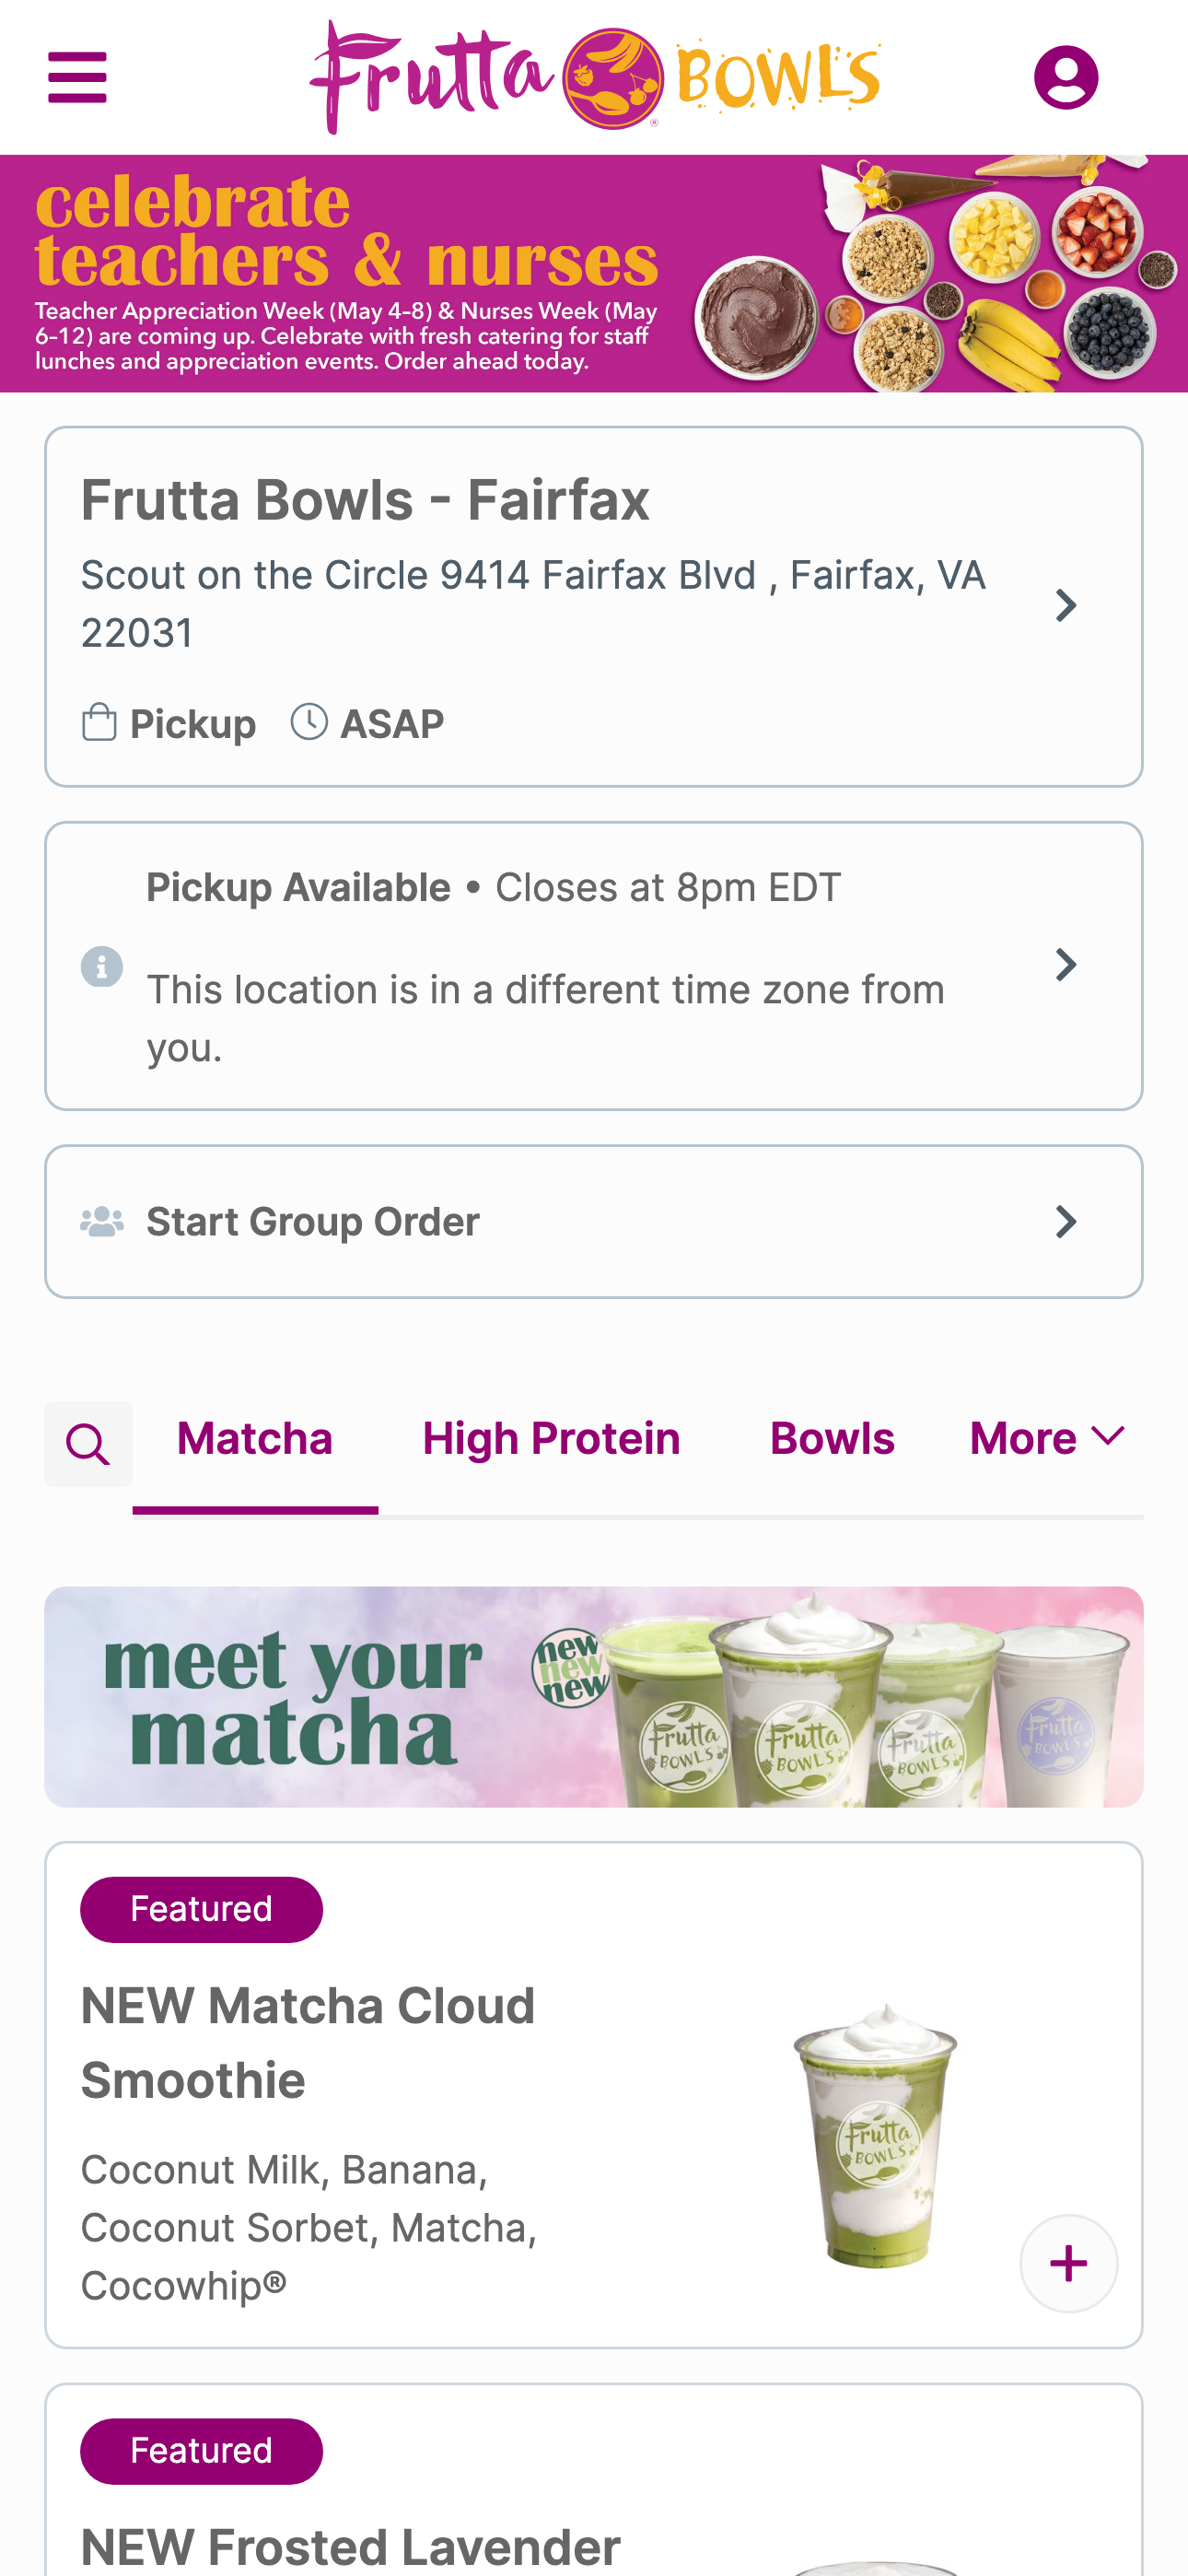Open the meet your matcha banner
The height and width of the screenshot is (2576, 1188).
click(x=594, y=1696)
